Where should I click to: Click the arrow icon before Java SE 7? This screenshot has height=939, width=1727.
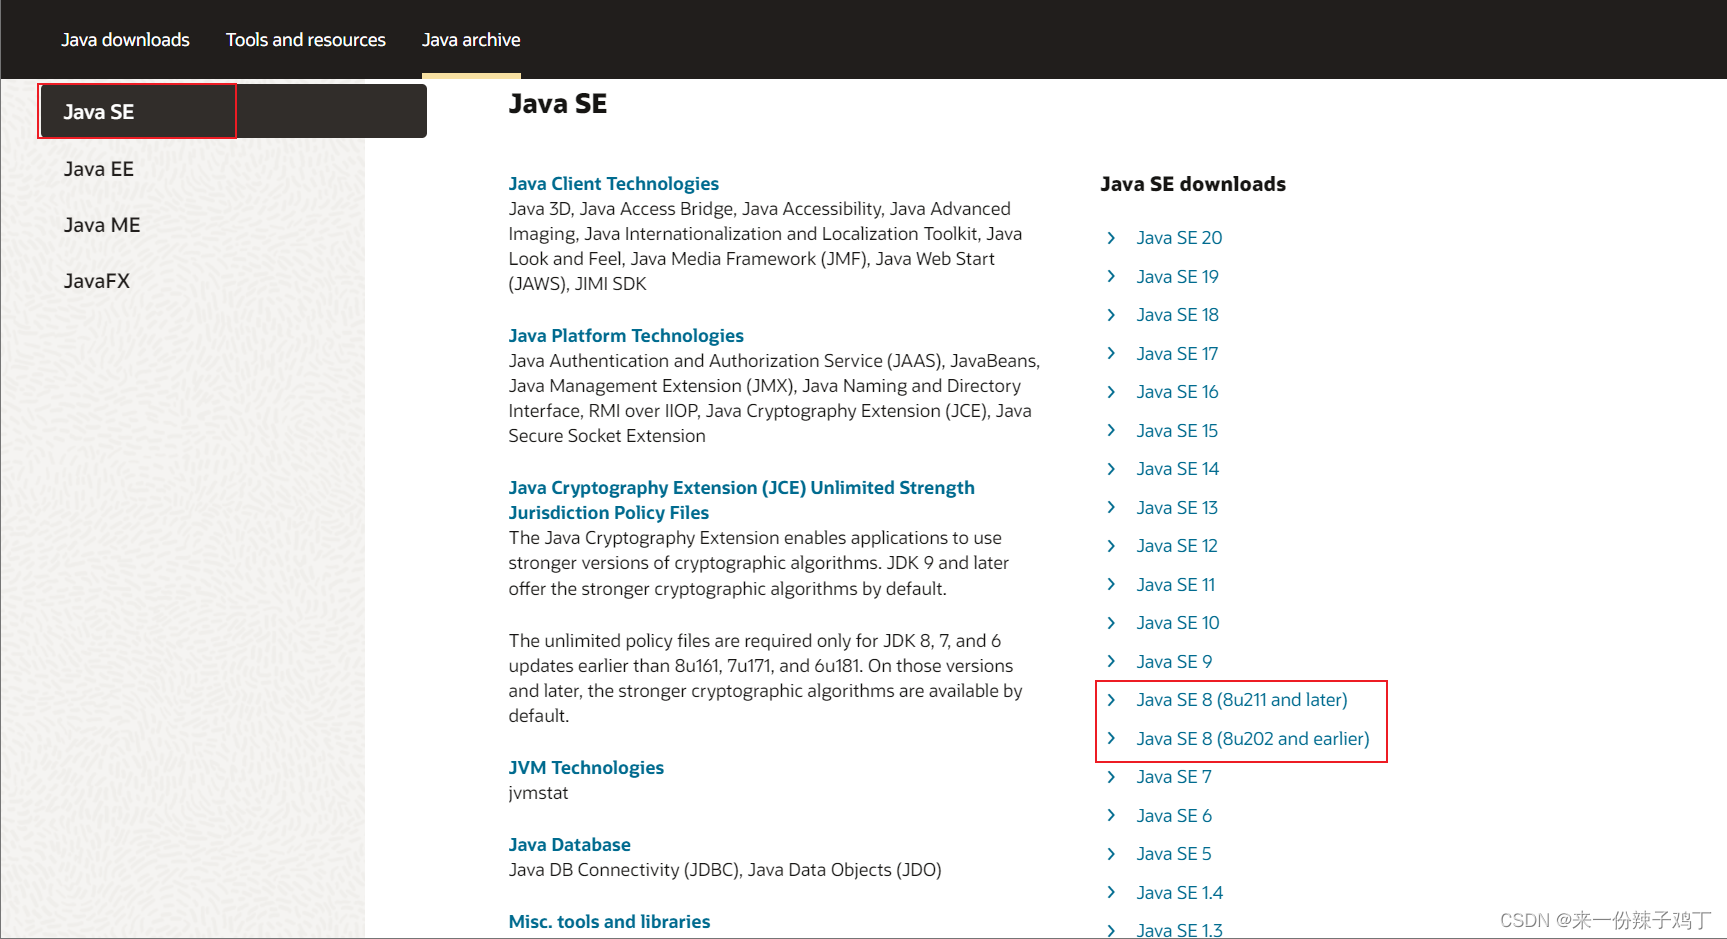point(1111,777)
